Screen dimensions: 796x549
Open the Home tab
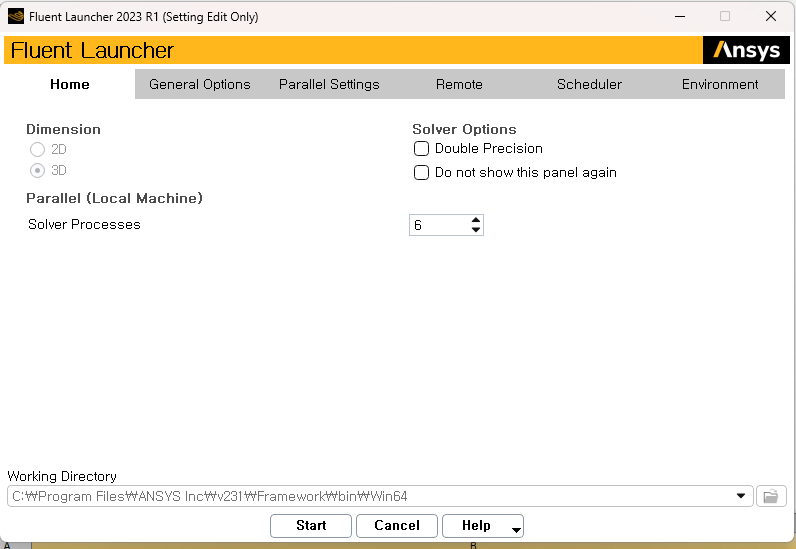(70, 84)
